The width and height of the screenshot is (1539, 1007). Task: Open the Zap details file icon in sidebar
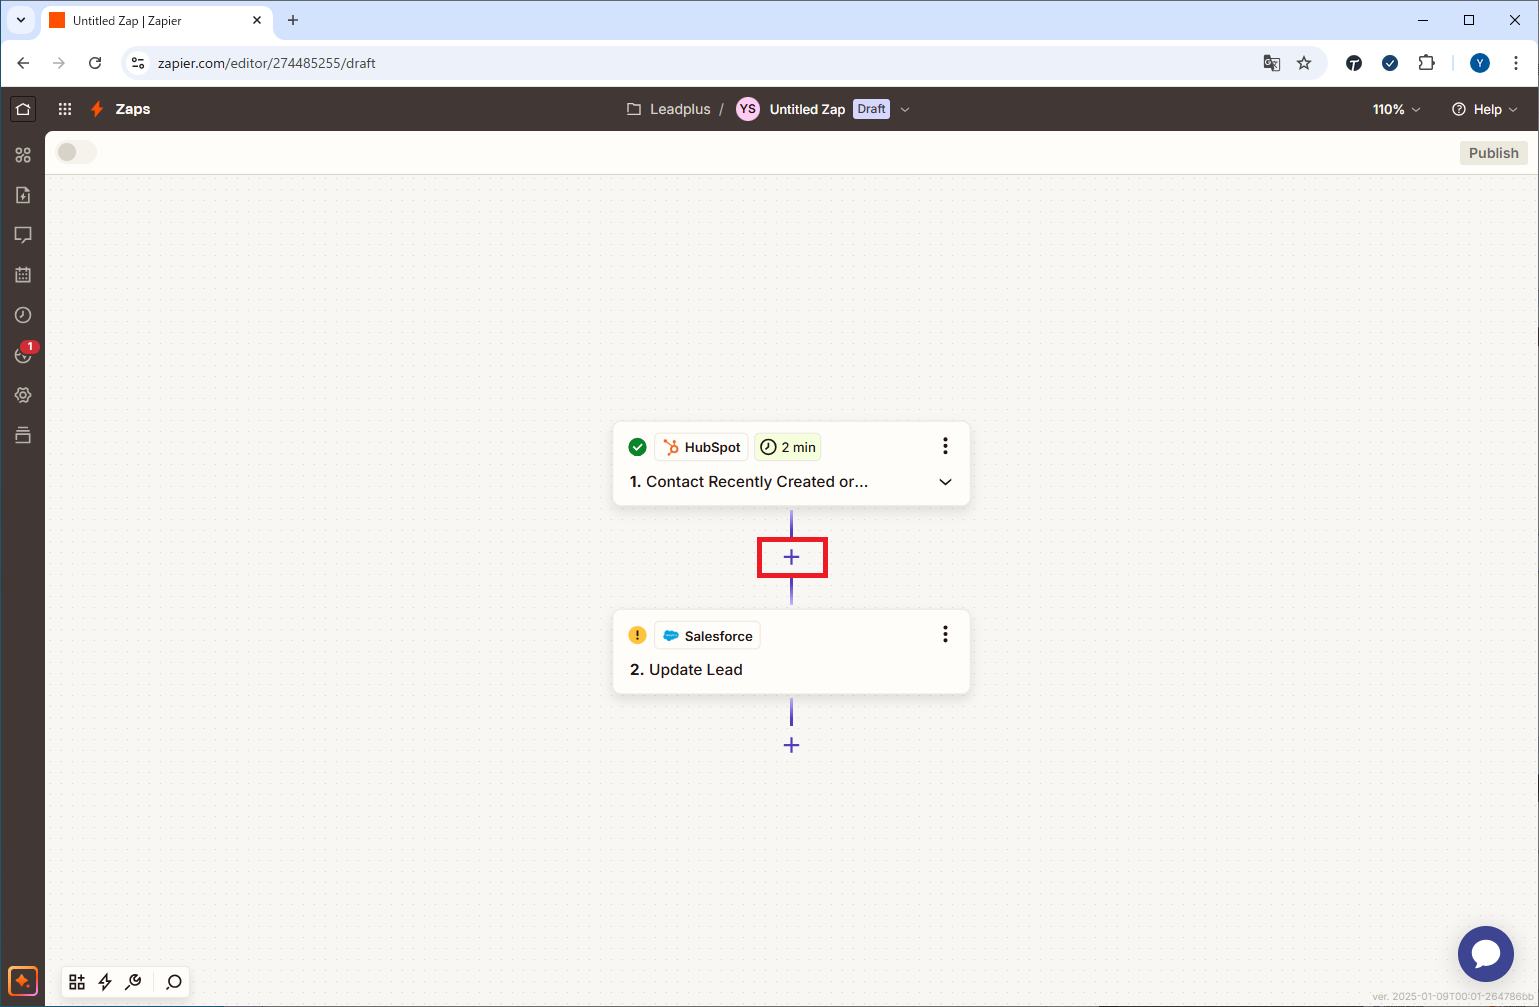tap(23, 195)
